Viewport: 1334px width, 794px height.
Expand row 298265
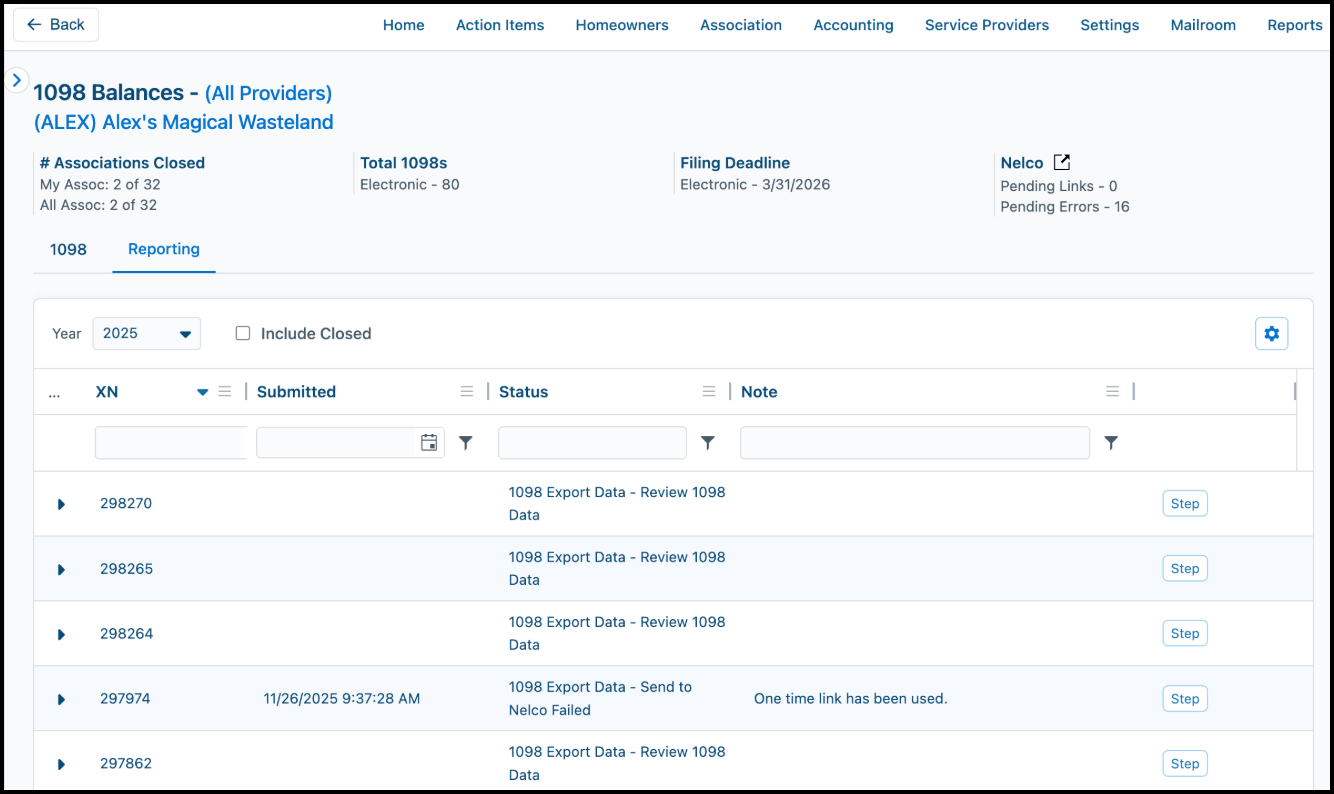61,569
